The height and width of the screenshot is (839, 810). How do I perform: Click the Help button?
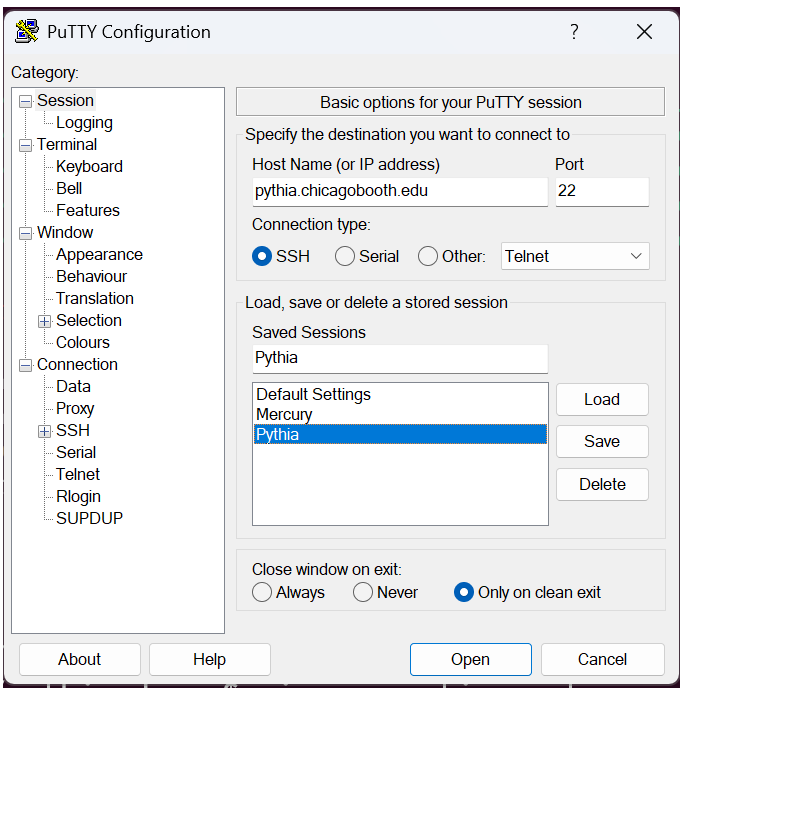[210, 659]
